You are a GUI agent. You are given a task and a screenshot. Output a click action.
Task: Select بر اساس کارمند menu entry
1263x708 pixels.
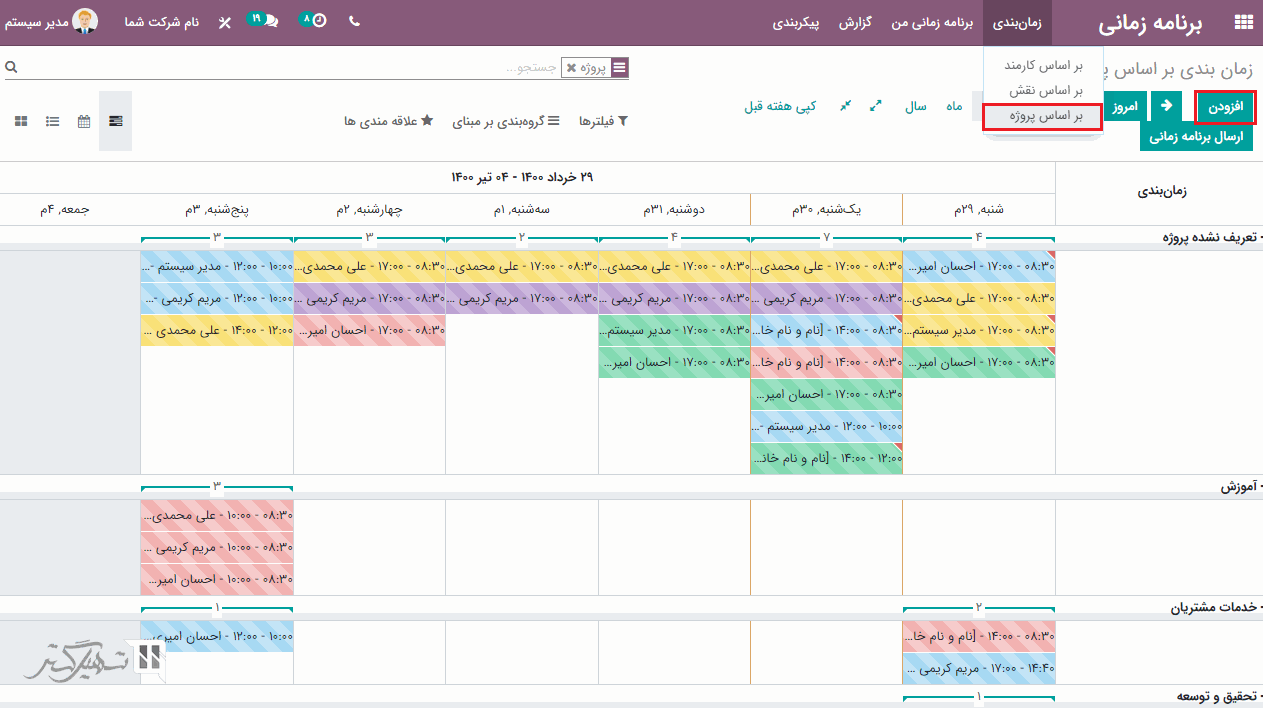[1043, 66]
